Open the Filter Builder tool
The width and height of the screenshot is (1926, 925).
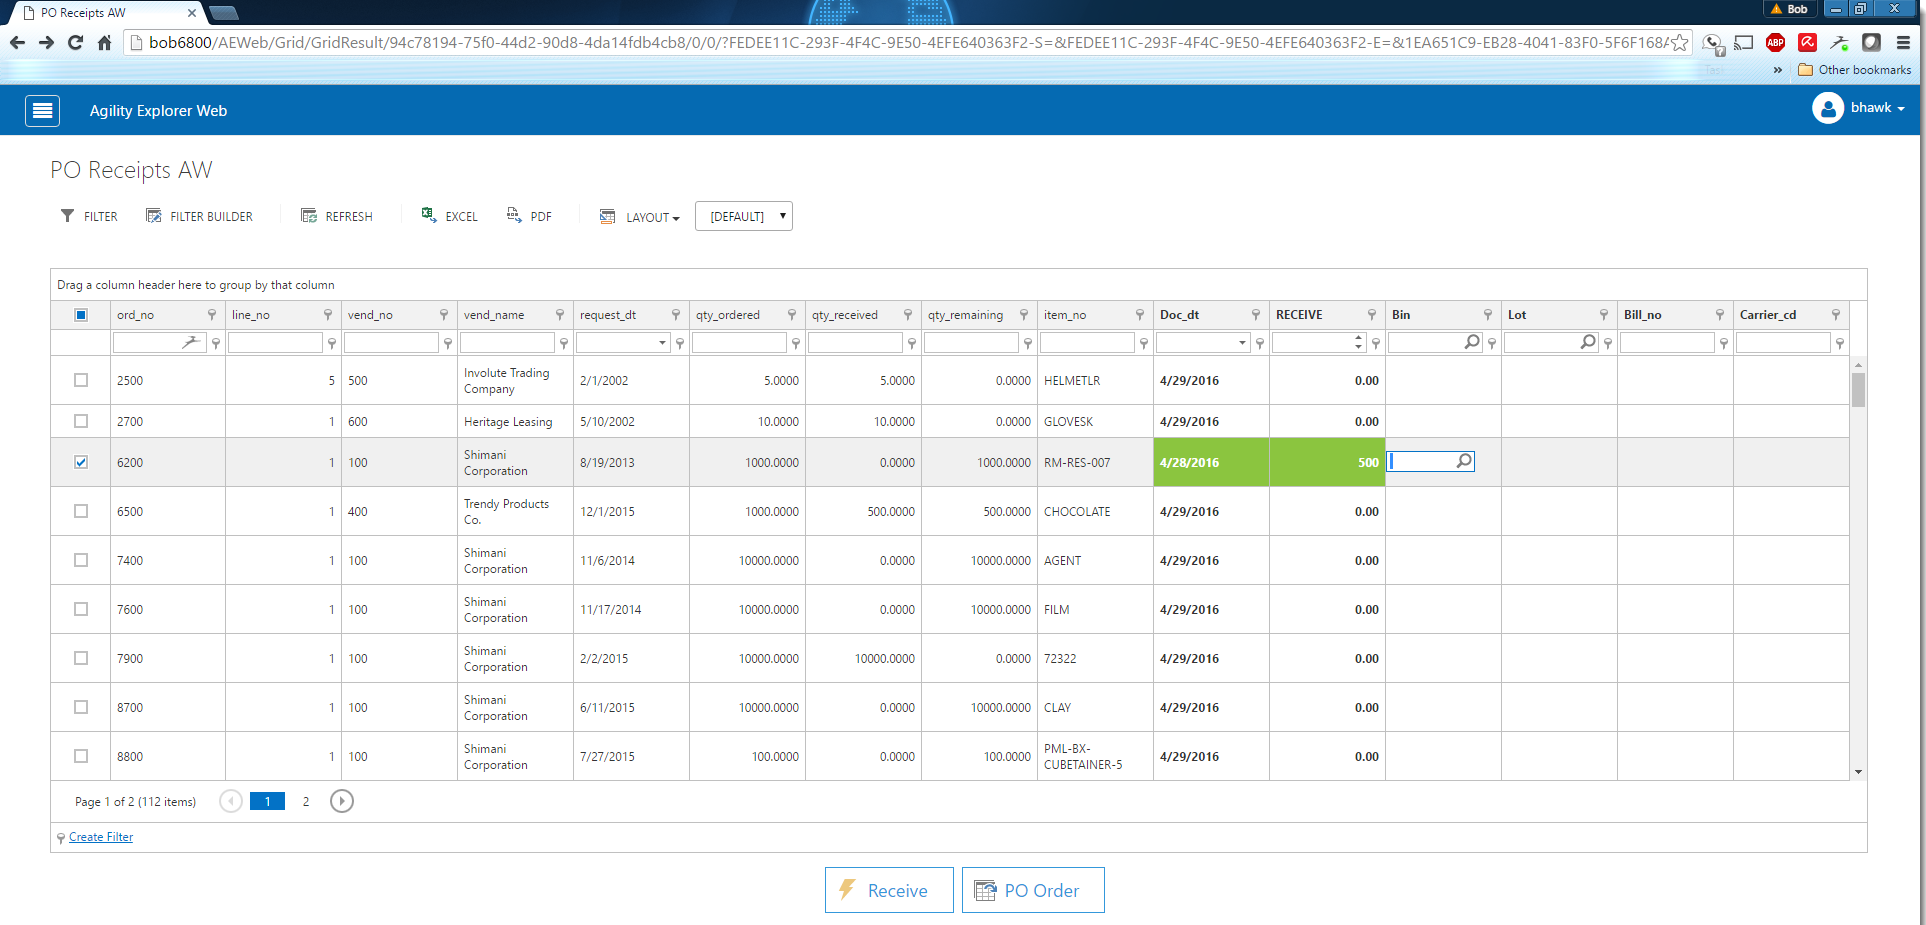point(199,216)
